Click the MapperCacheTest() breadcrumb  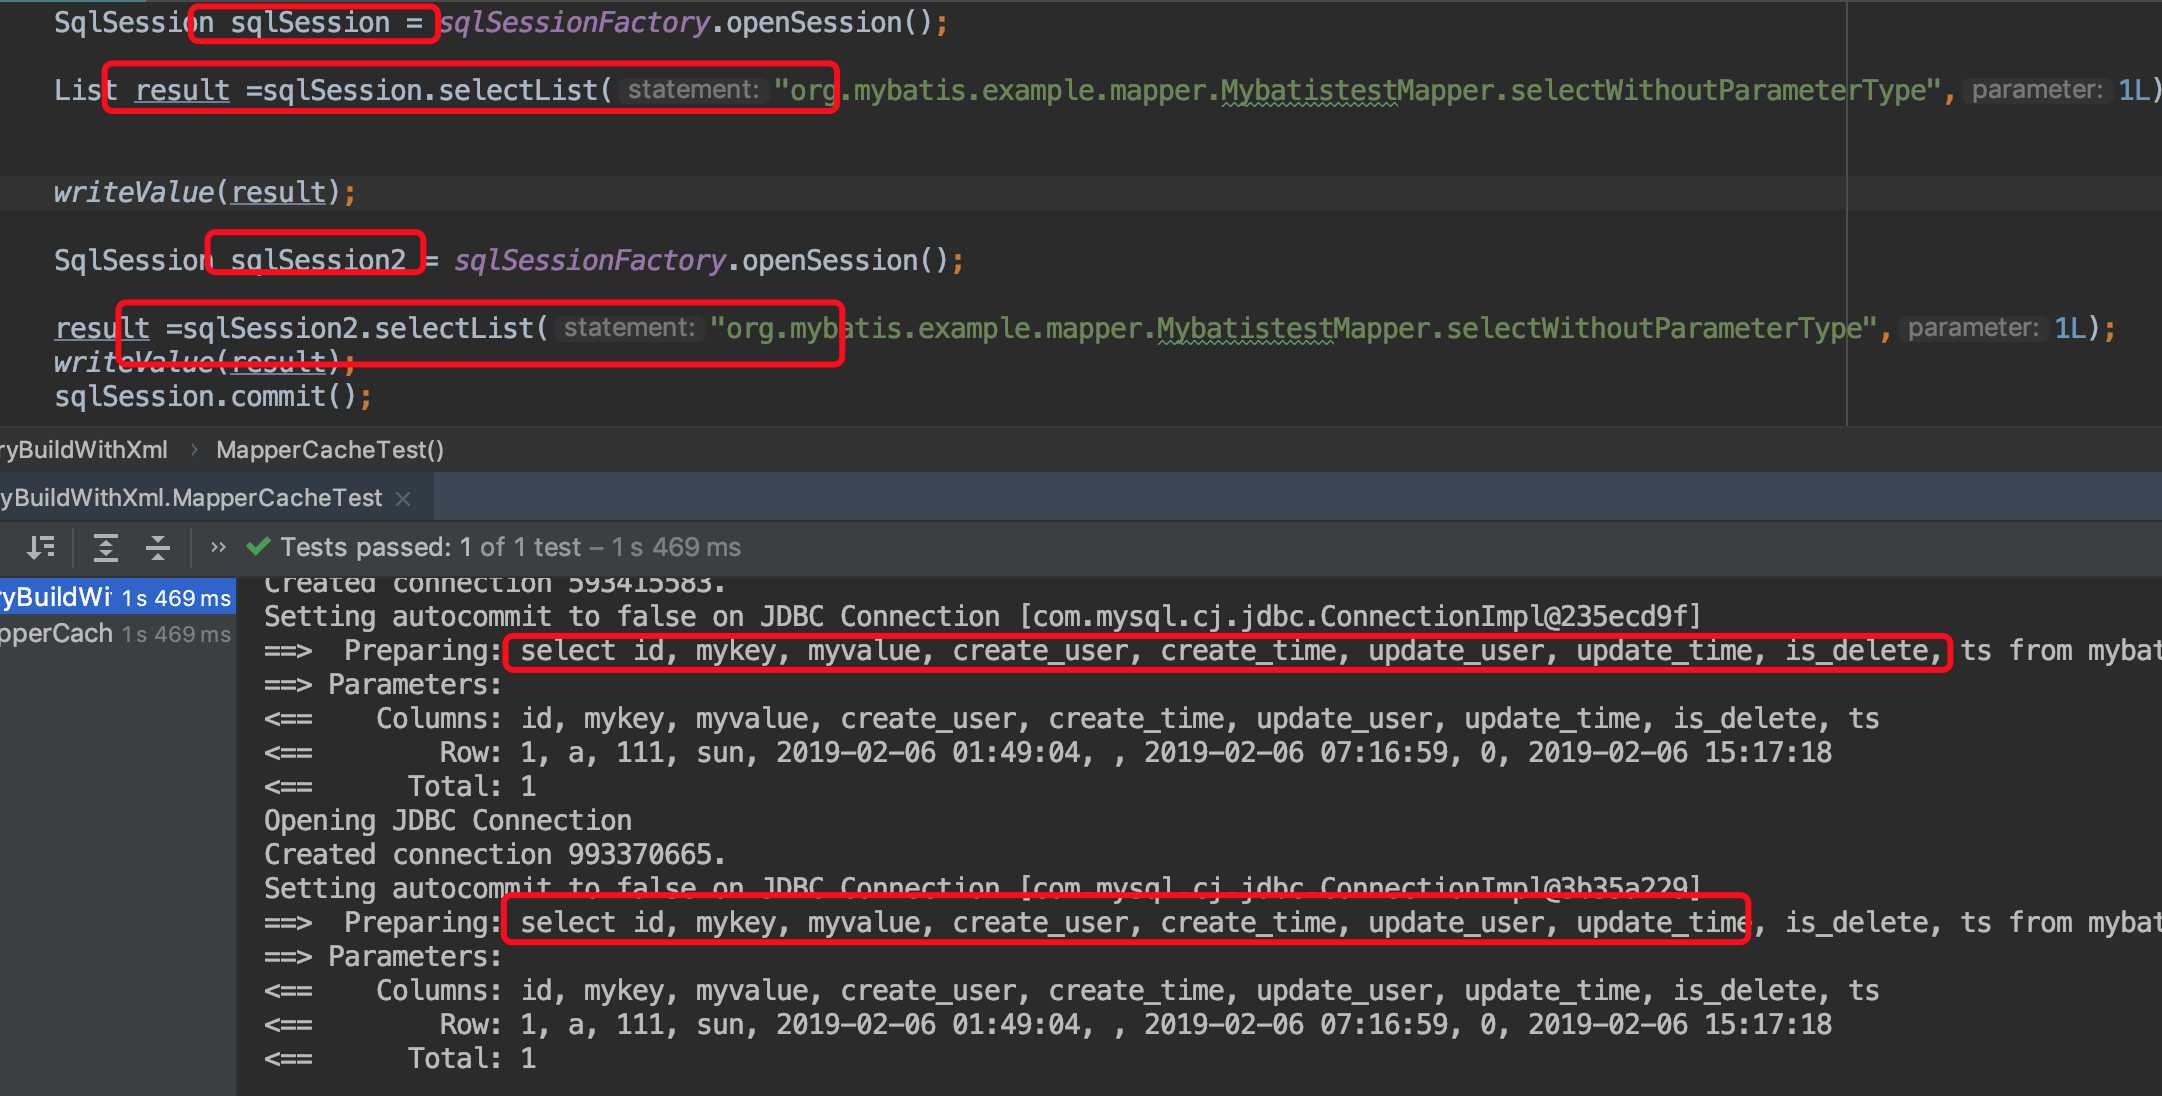[x=330, y=450]
